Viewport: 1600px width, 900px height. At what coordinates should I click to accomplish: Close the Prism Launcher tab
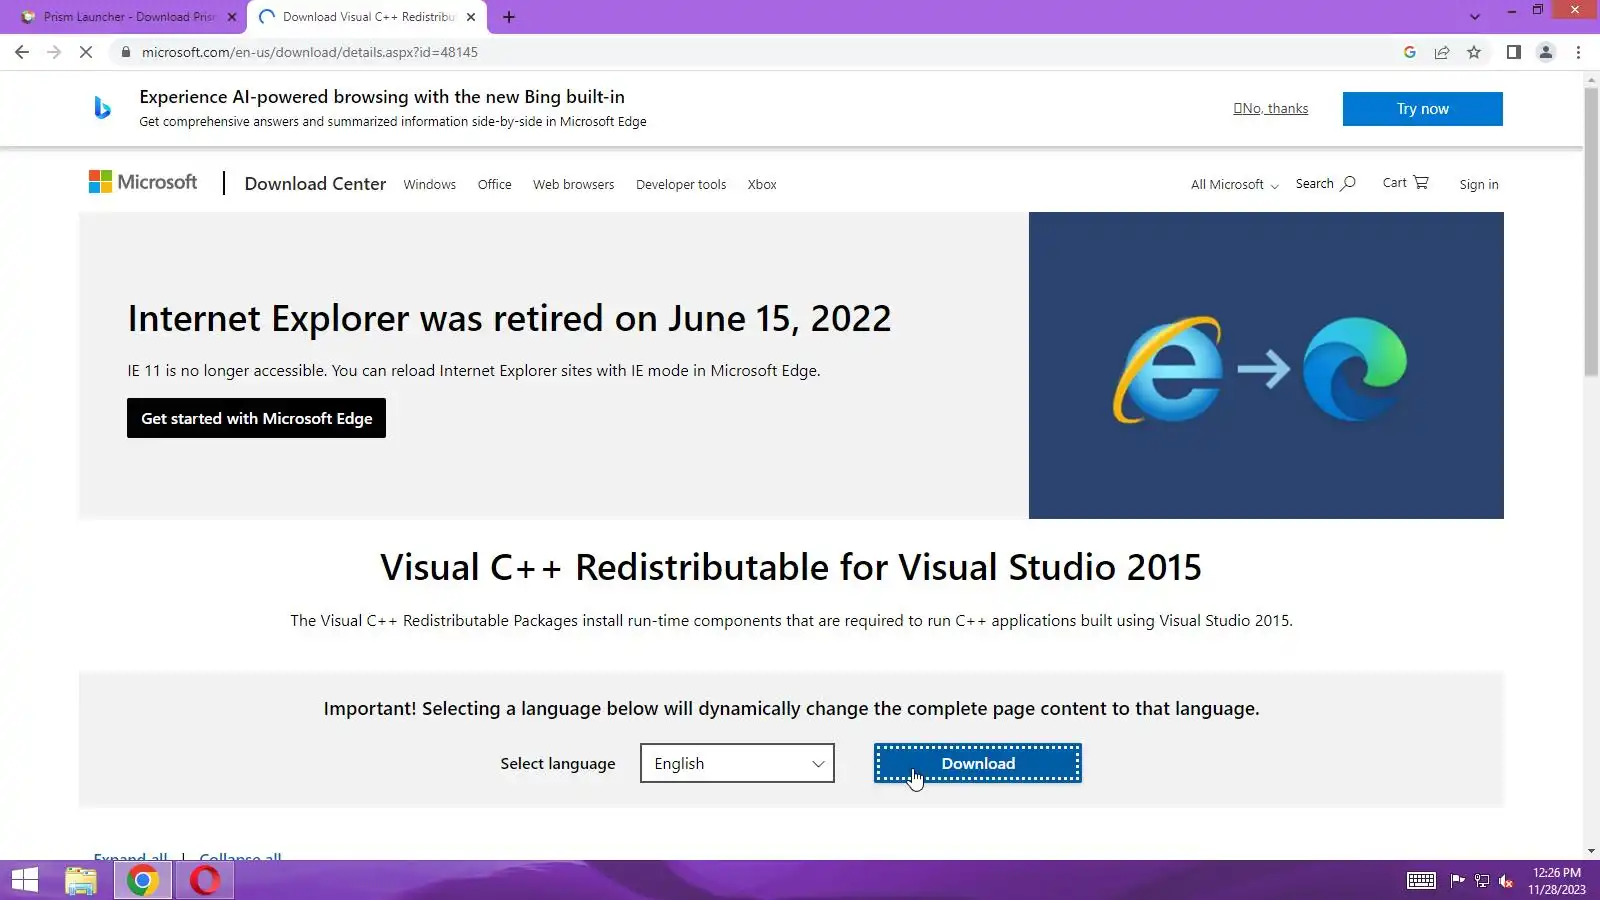click(232, 17)
